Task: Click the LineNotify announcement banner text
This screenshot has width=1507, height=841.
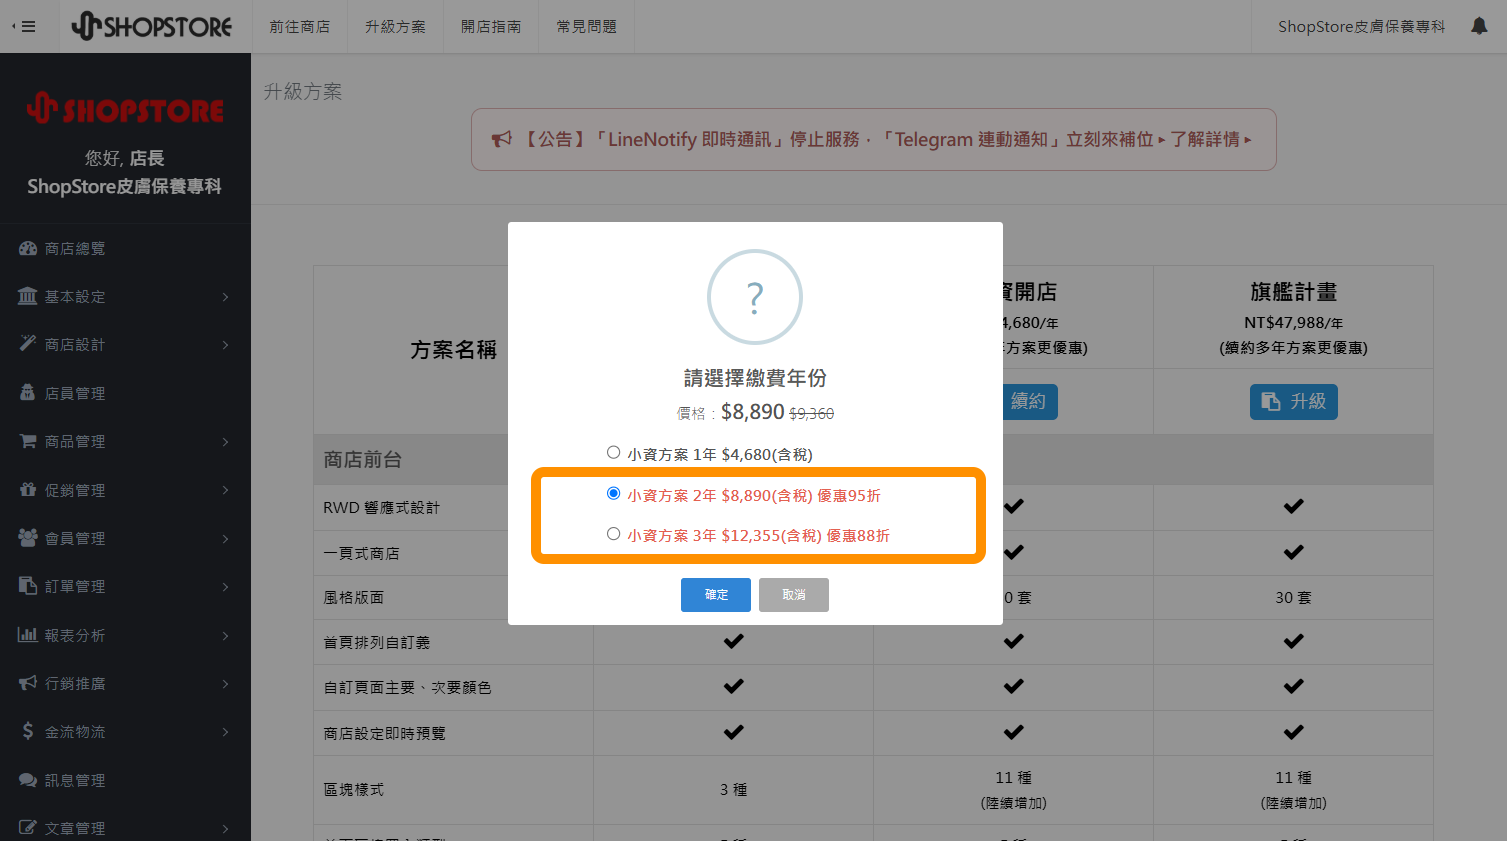Action: [x=840, y=140]
